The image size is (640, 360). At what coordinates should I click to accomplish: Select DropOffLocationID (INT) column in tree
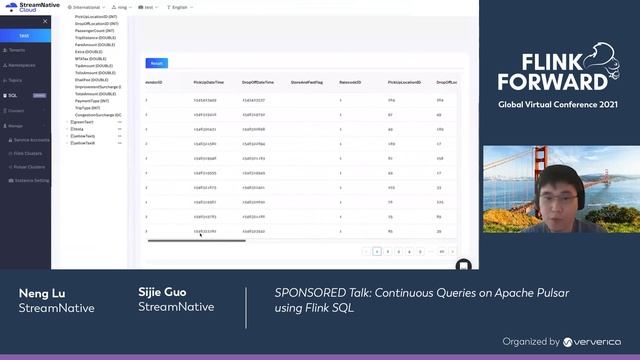(97, 24)
